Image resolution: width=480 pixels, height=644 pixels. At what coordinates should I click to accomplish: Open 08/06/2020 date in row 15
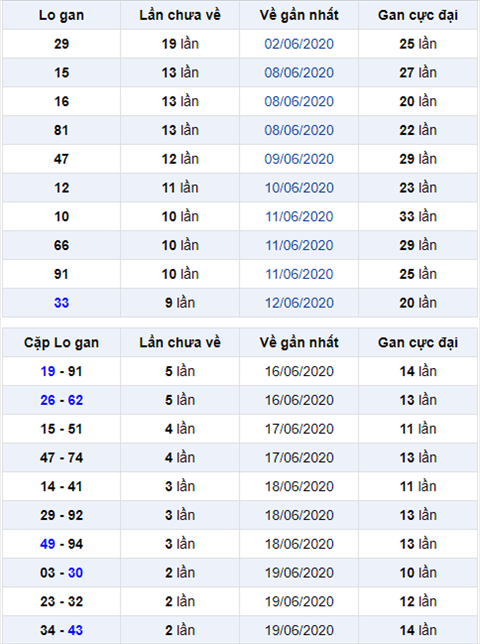point(299,73)
